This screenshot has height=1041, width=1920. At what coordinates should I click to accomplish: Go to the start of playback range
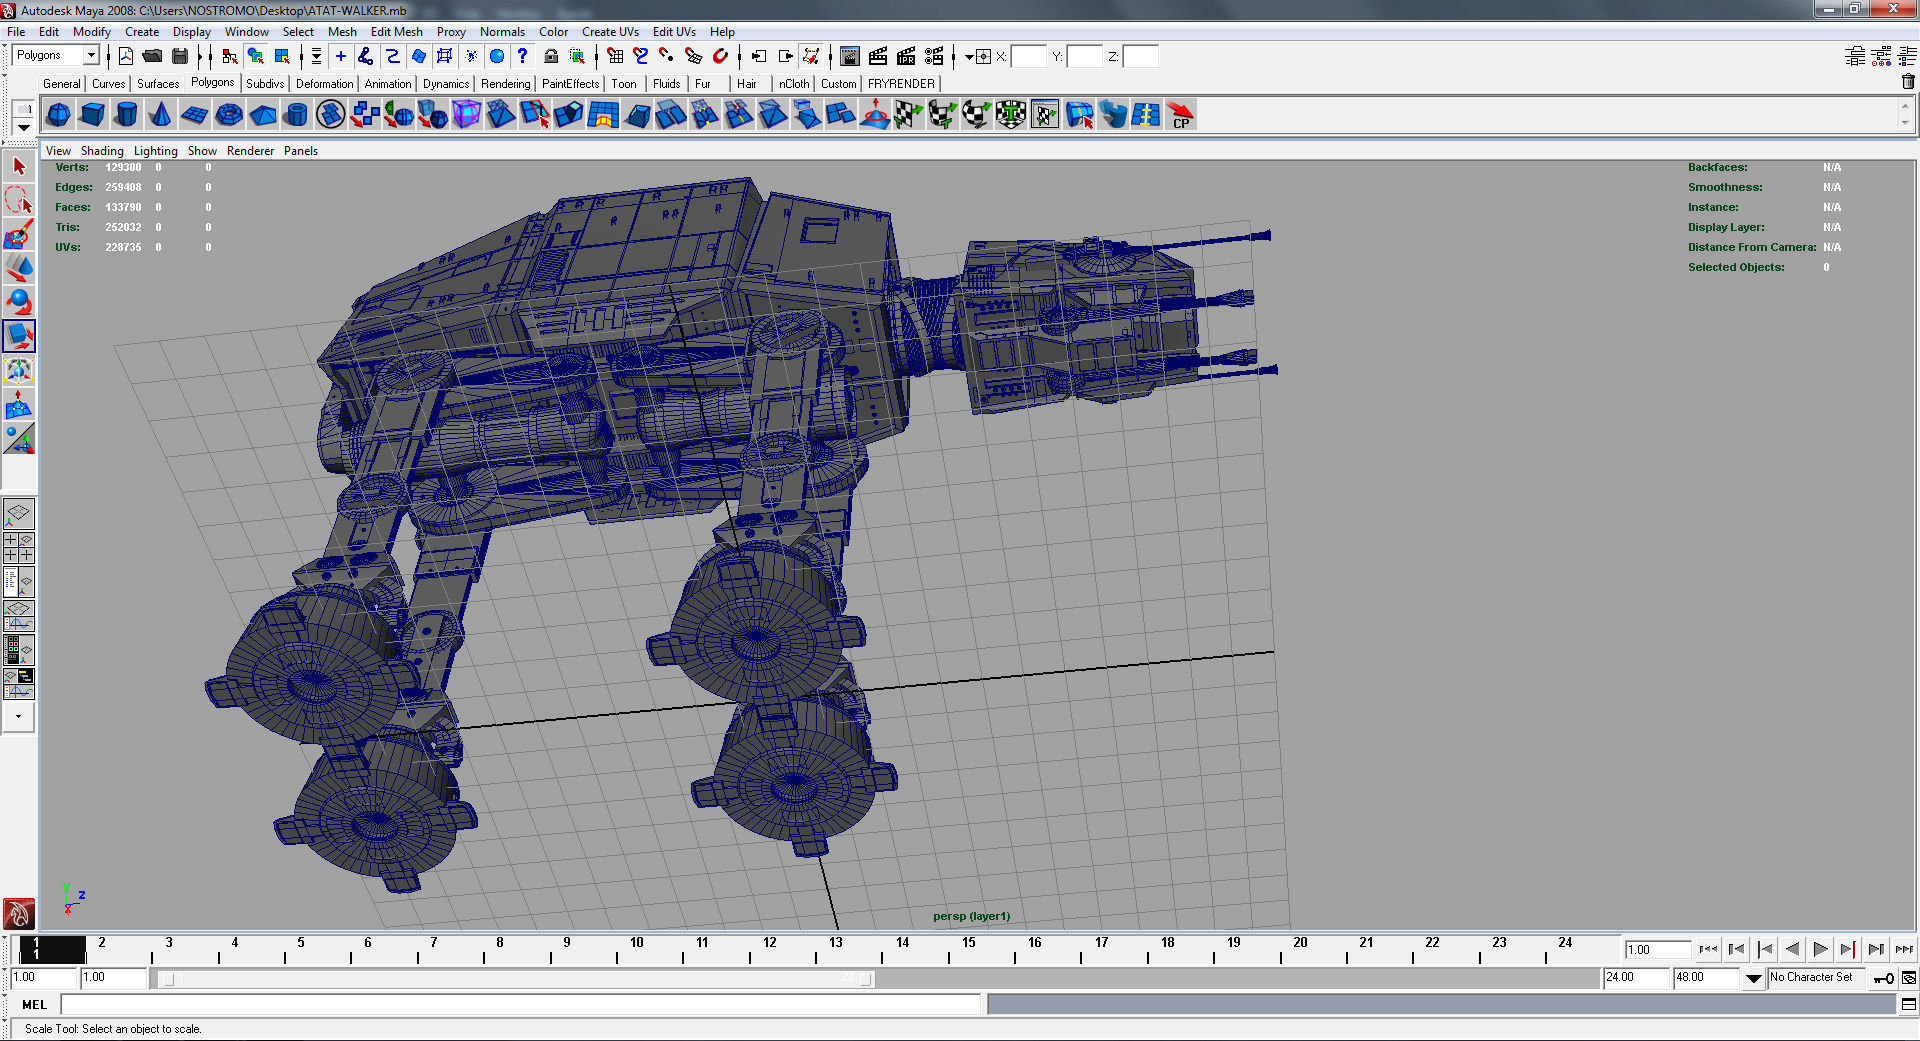(1708, 949)
